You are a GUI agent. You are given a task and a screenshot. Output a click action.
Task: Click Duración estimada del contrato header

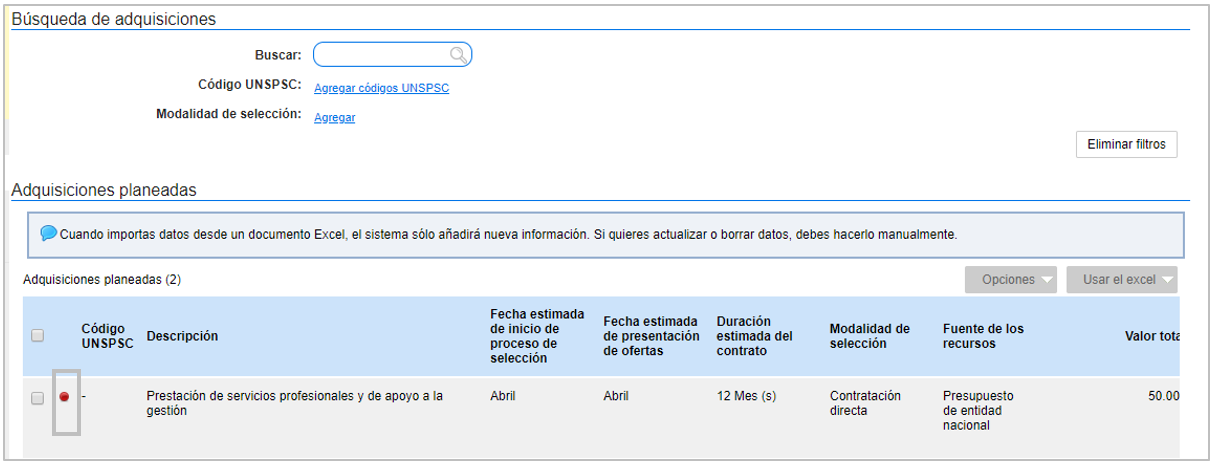tap(754, 336)
